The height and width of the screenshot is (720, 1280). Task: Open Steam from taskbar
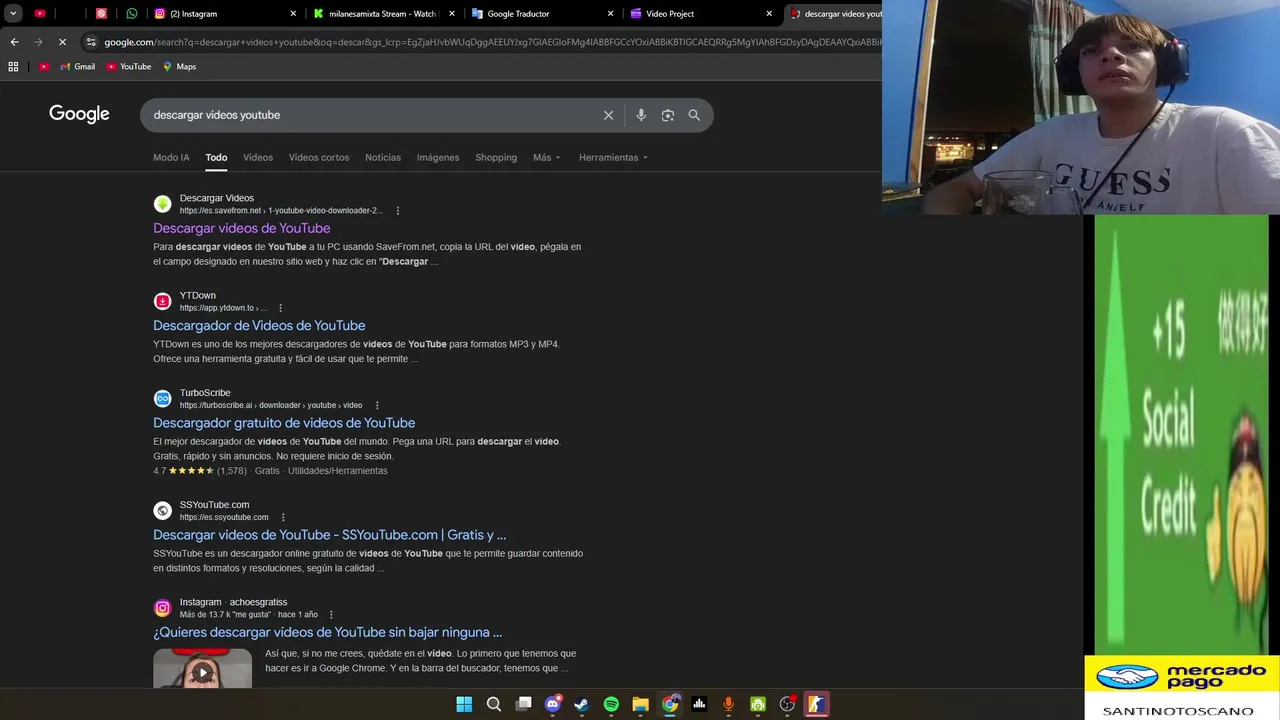pyautogui.click(x=581, y=704)
